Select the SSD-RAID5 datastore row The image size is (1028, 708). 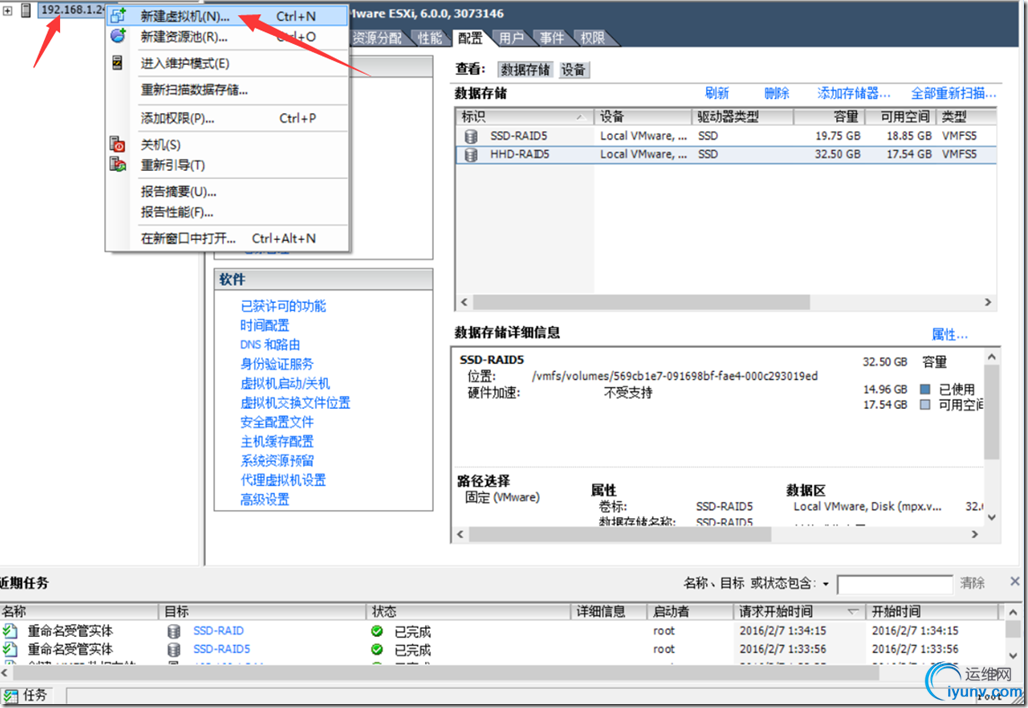pyautogui.click(x=726, y=136)
